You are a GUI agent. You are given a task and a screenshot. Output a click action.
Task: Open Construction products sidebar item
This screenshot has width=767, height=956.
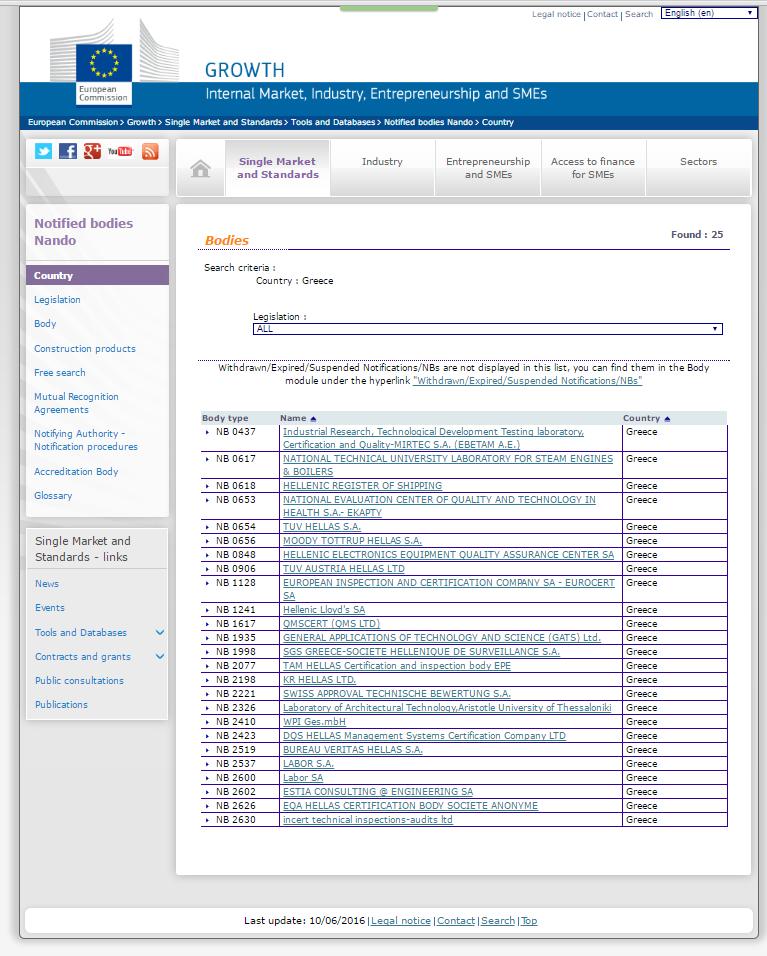(85, 349)
